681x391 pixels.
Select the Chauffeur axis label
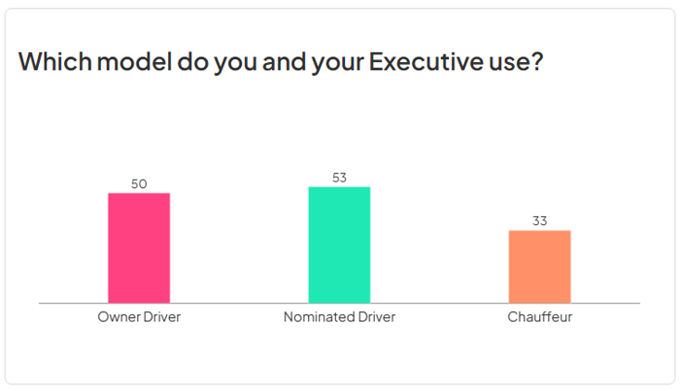[540, 317]
